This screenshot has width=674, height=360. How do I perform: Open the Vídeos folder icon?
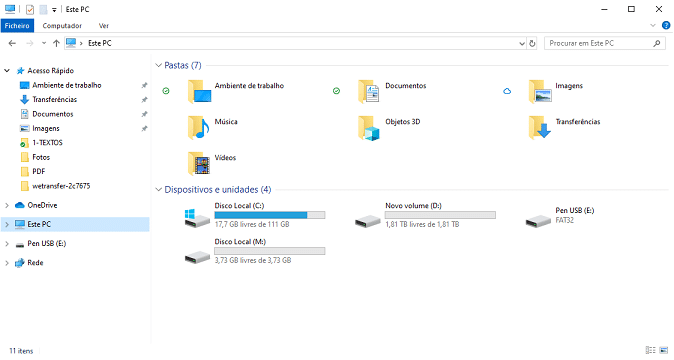click(x=199, y=164)
